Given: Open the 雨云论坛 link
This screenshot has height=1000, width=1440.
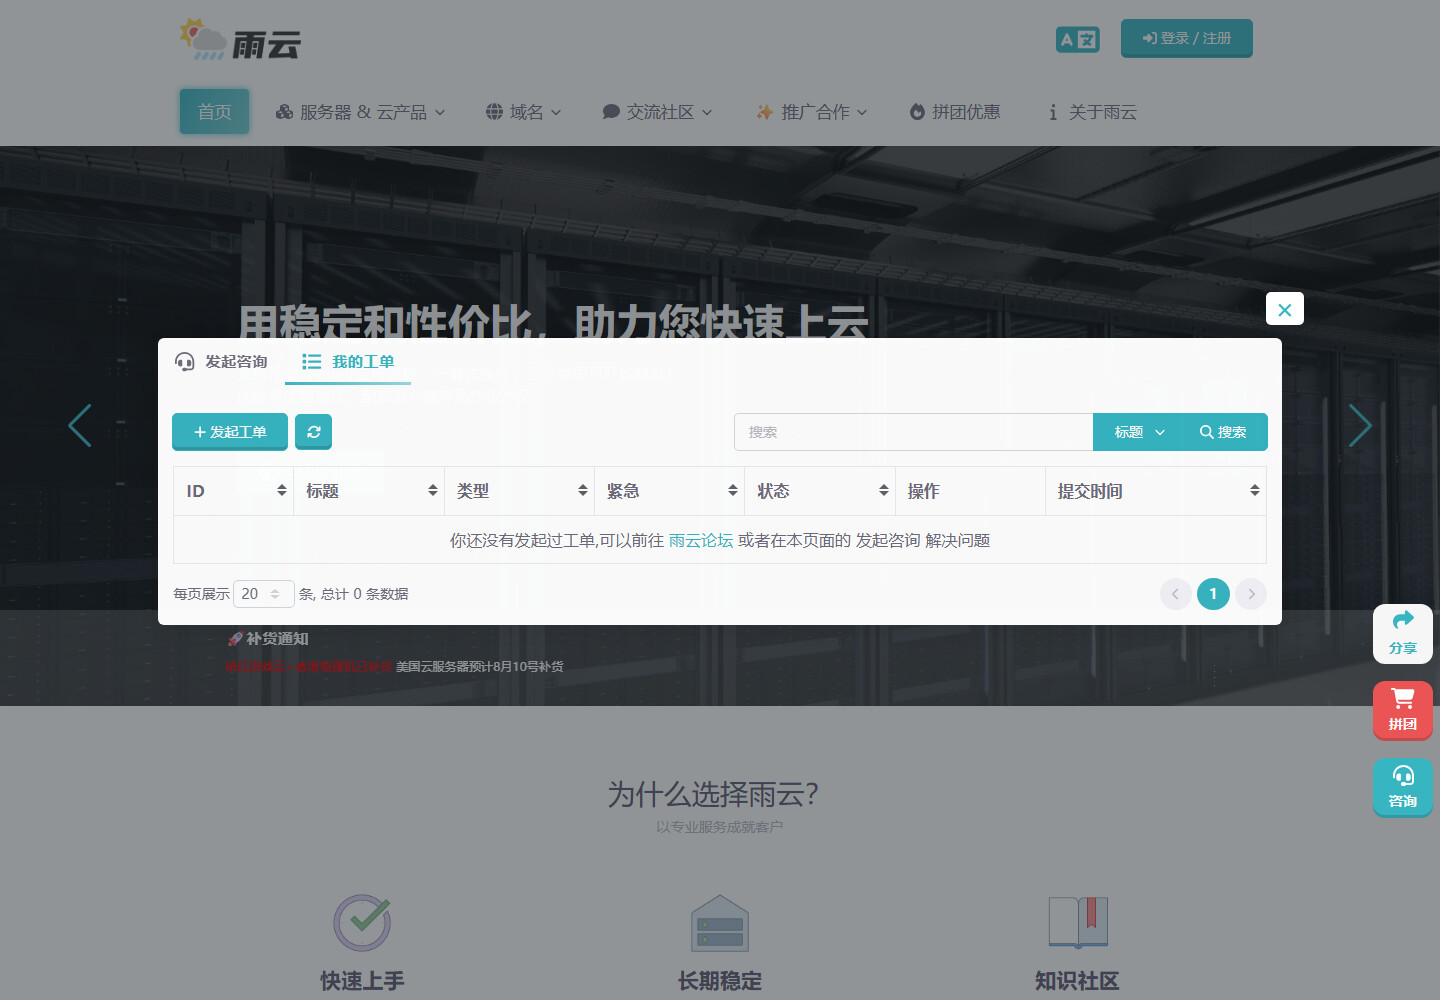Looking at the screenshot, I should [x=701, y=540].
